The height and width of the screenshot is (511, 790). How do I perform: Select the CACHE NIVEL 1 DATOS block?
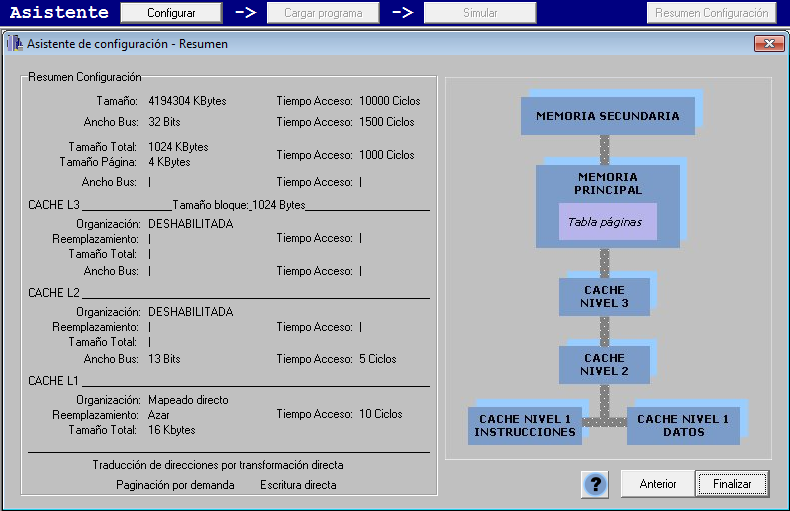683,426
